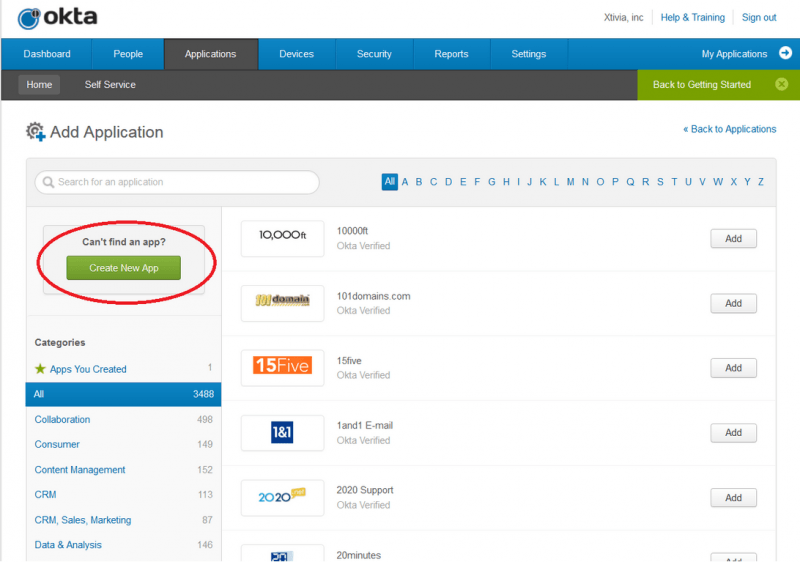Open the 10,000ft app logo
This screenshot has width=800, height=562.
coord(283,238)
